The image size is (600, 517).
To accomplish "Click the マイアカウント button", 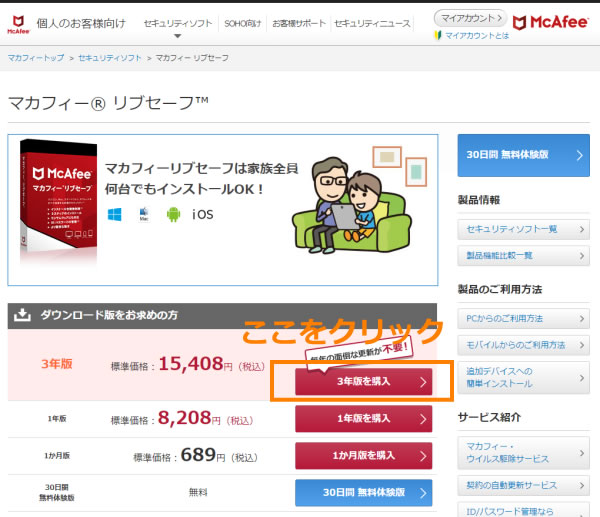I will 470,18.
